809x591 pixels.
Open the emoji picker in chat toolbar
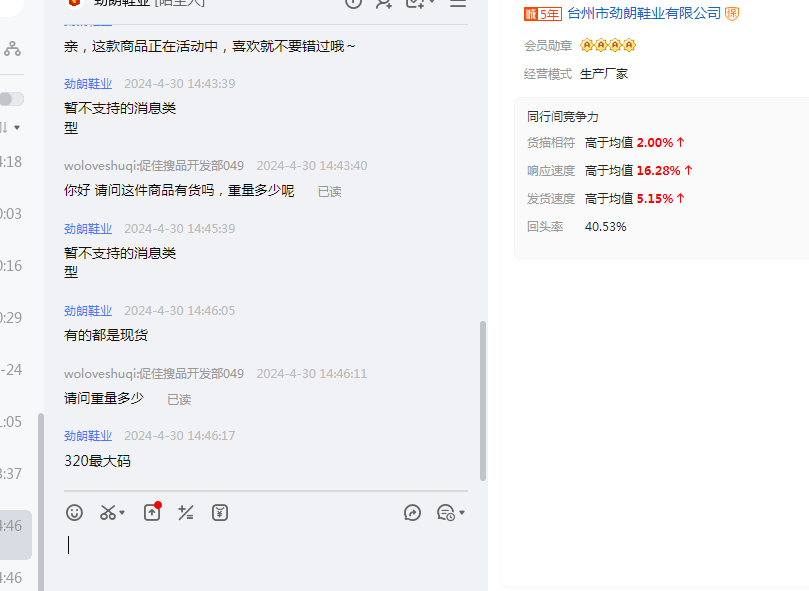click(74, 513)
